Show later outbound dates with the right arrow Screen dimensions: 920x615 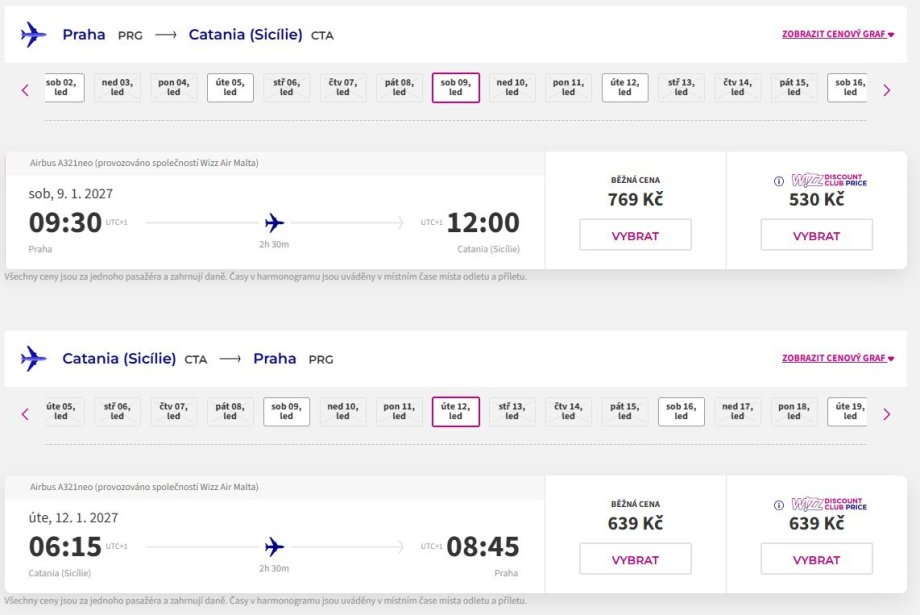886,90
